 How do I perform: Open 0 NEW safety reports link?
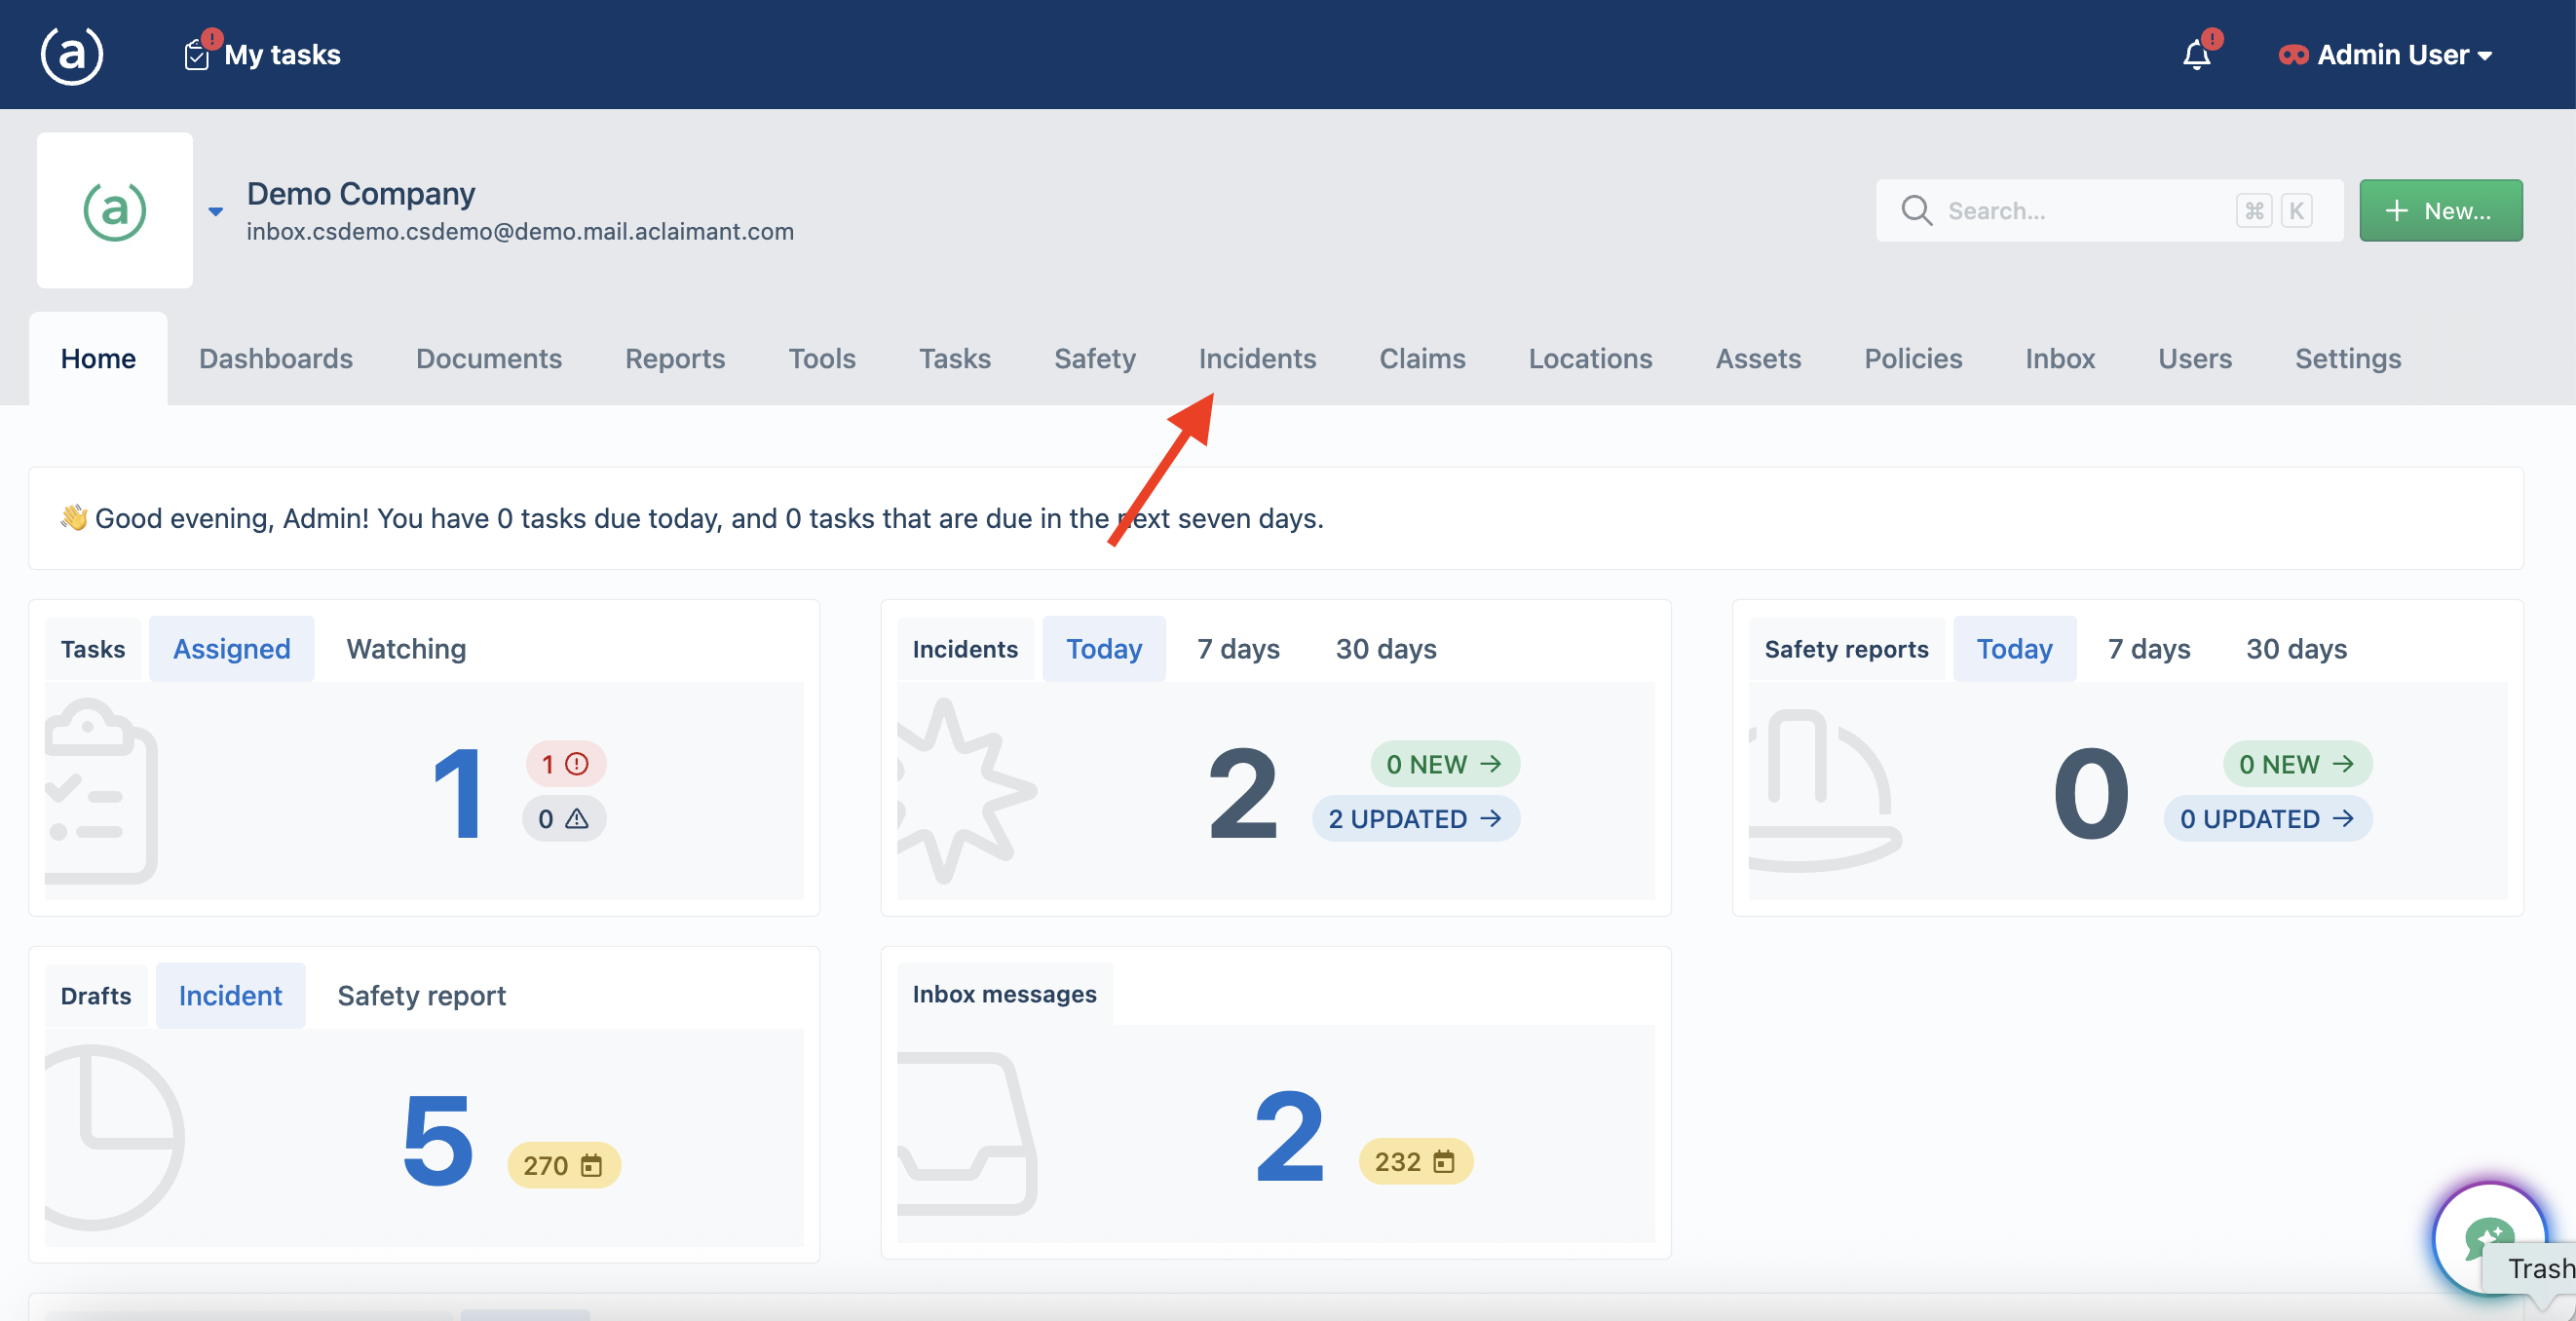[x=2297, y=764]
